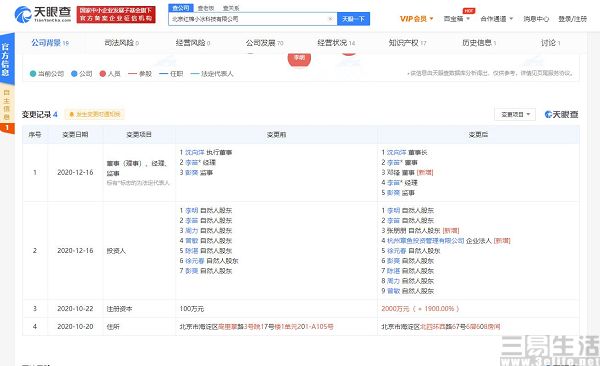Click the red official credit agency banner
The height and width of the screenshot is (366, 600).
click(116, 15)
